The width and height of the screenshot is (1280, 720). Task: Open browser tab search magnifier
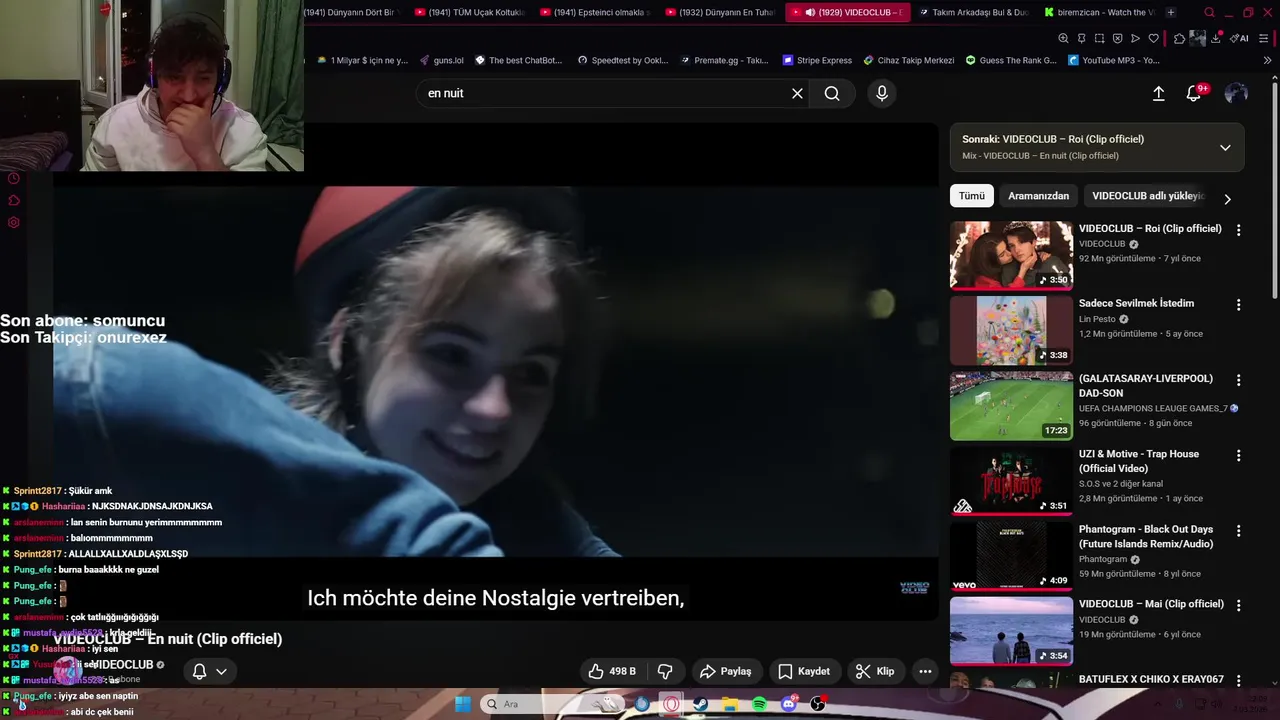point(1209,12)
